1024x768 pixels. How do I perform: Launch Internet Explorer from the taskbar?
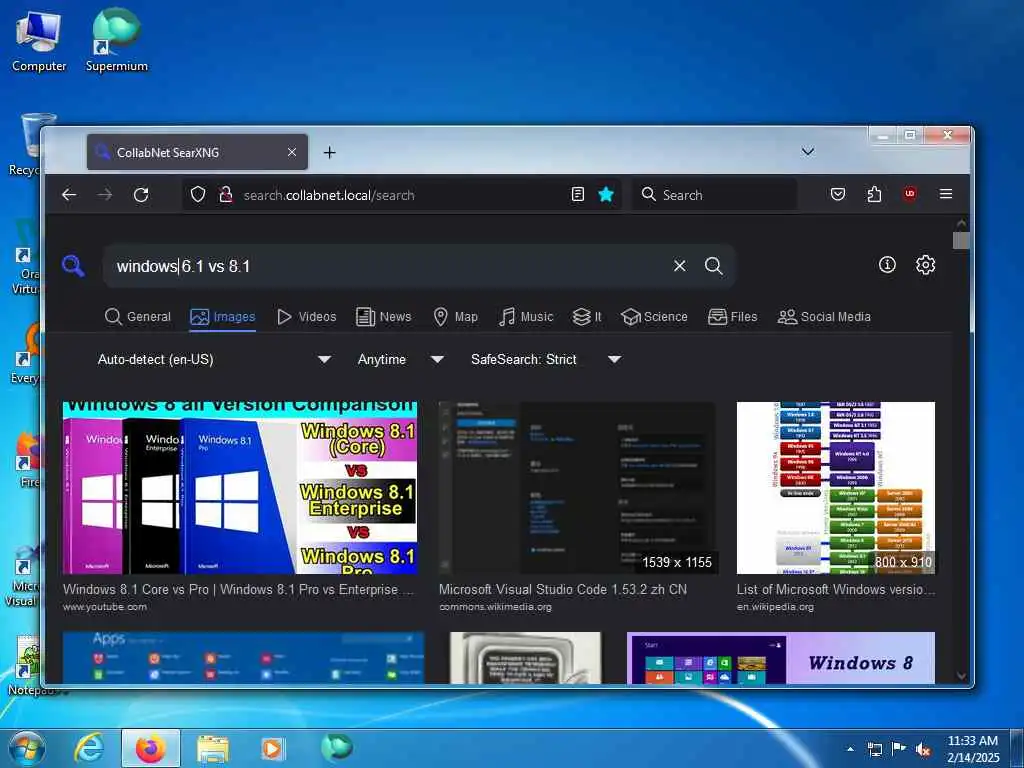point(89,748)
